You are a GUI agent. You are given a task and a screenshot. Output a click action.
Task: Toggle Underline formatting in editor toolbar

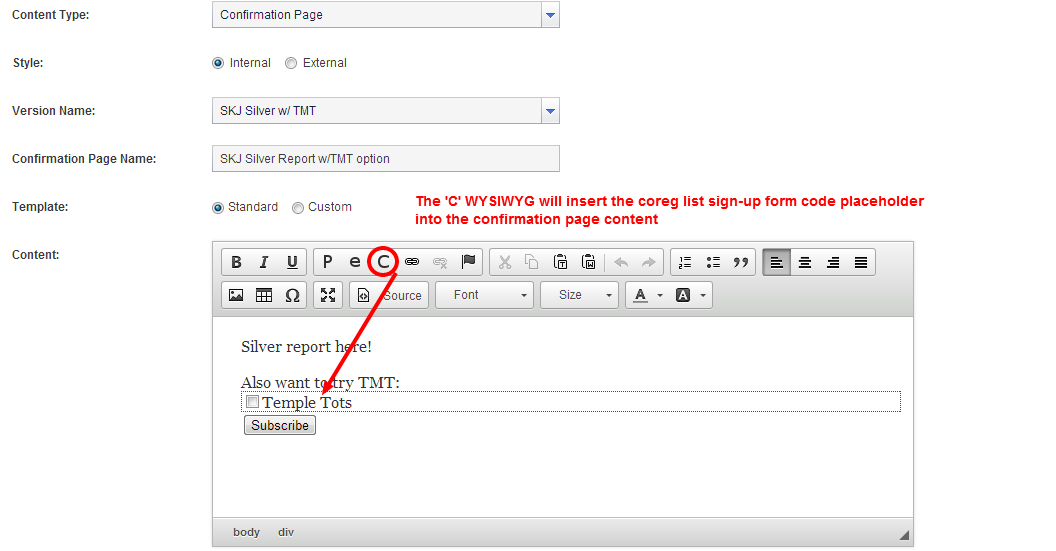coord(292,262)
